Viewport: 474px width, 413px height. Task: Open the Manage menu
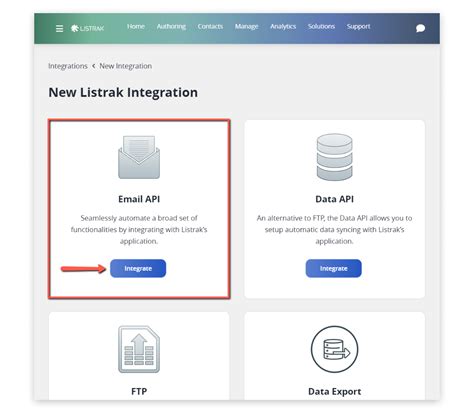pyautogui.click(x=246, y=26)
